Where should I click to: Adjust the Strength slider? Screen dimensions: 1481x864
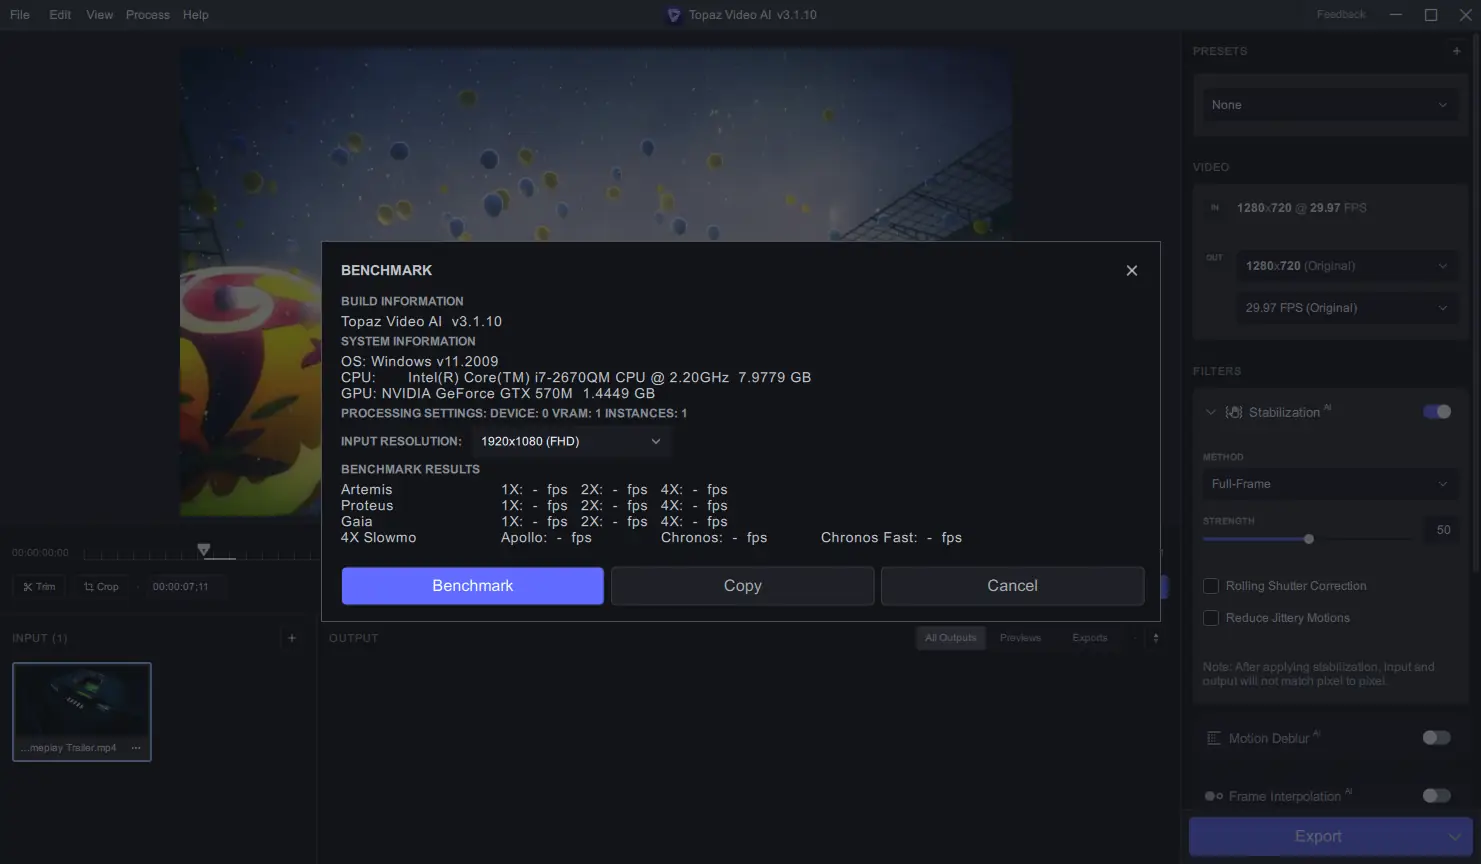coord(1308,538)
